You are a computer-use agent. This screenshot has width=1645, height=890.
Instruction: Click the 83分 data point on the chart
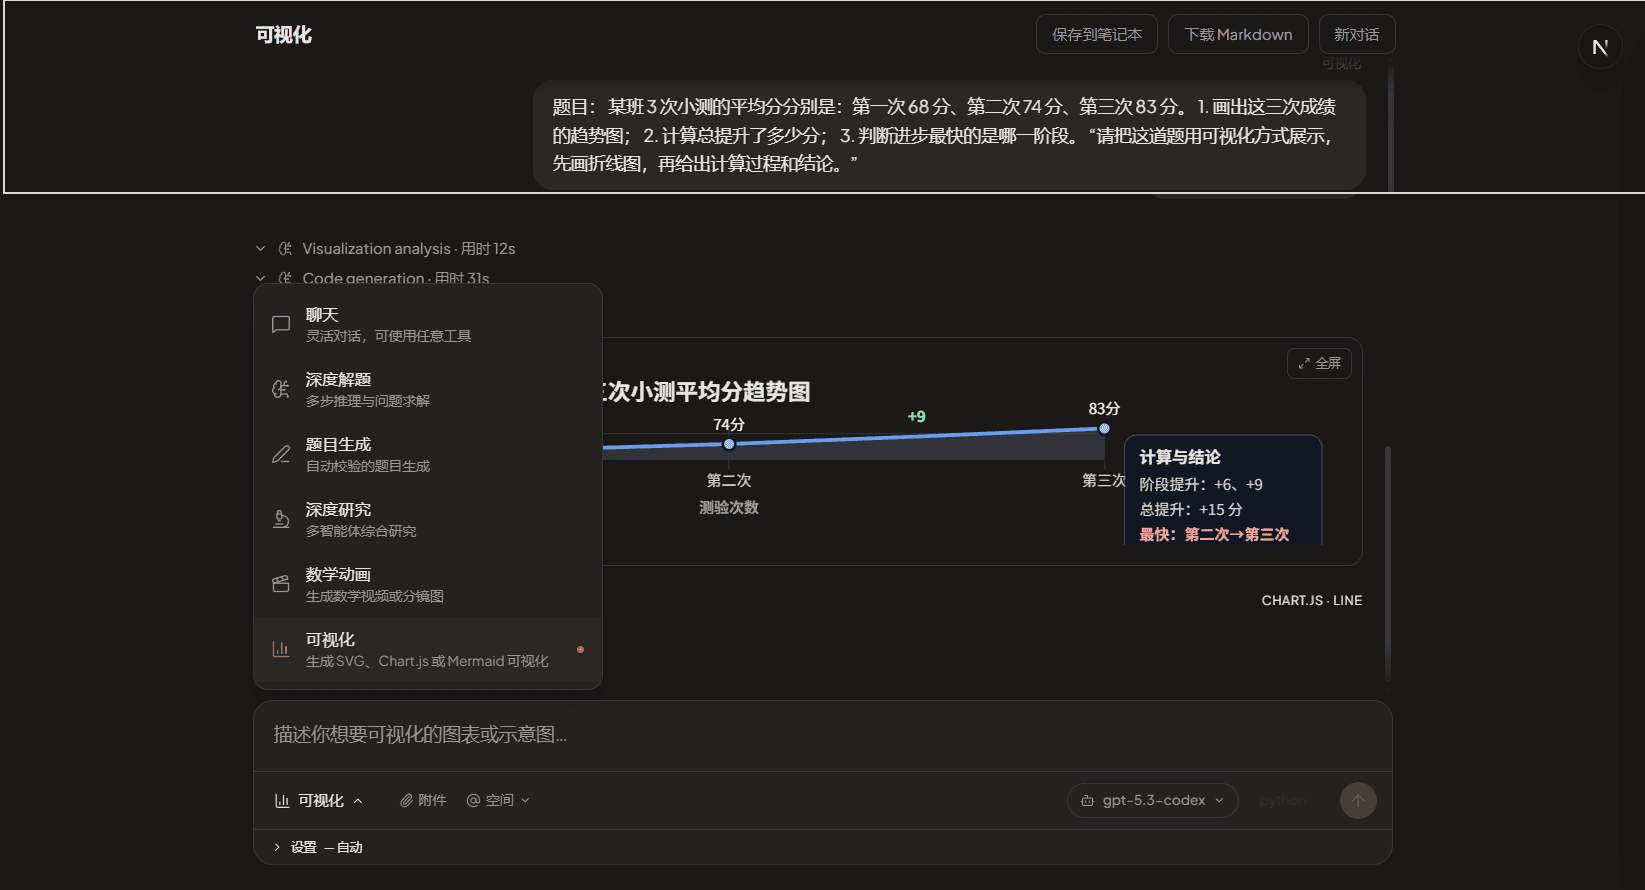click(1104, 428)
